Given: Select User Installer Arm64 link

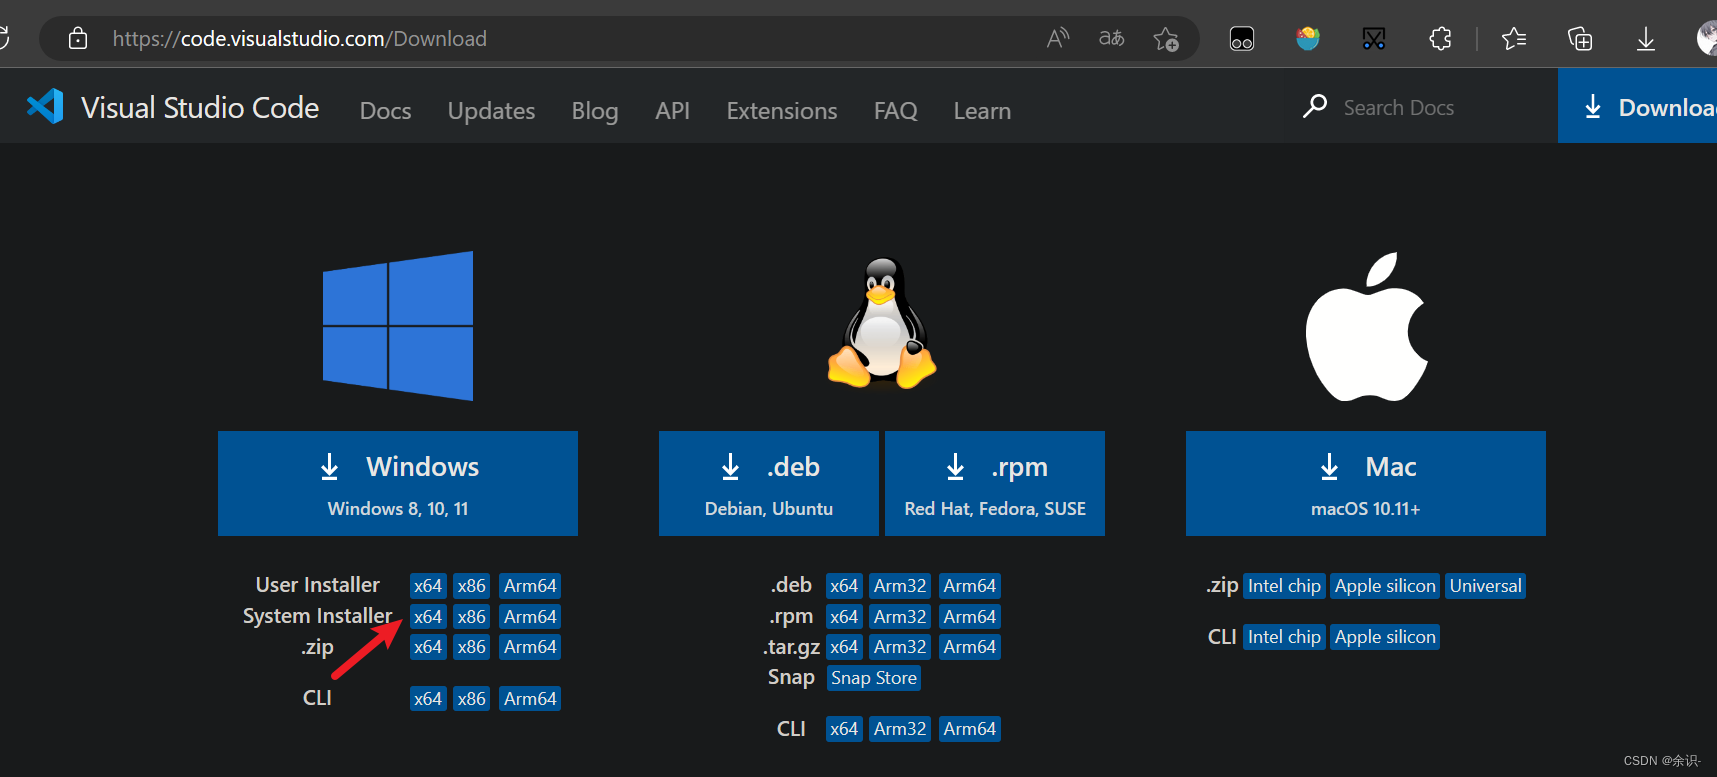Looking at the screenshot, I should pyautogui.click(x=530, y=586).
